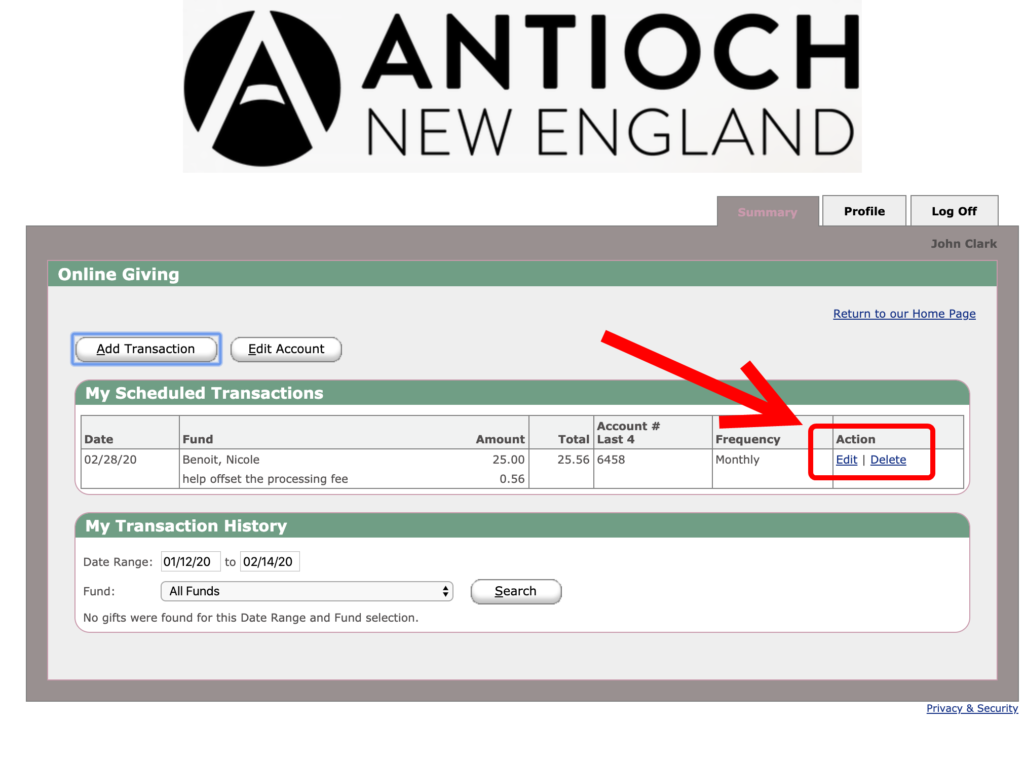1024x761 pixels.
Task: Delete the Benoit, Nicole scheduled transaction
Action: click(x=888, y=460)
